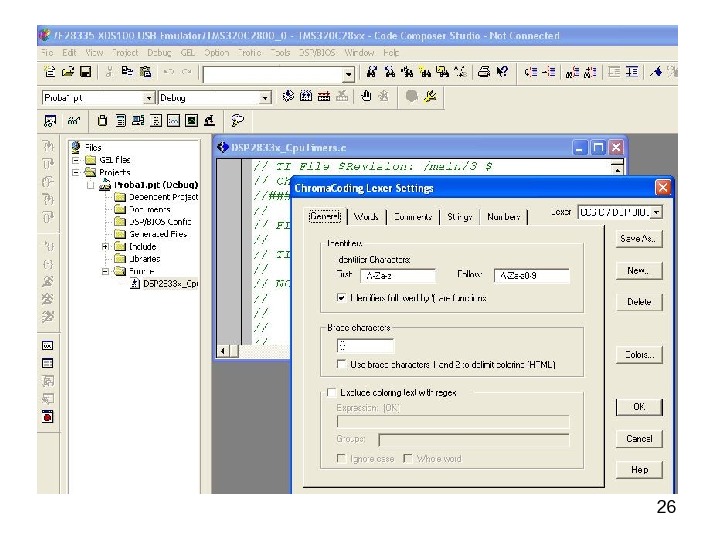This screenshot has height=540, width=720.
Task: Open the Project menu
Action: tap(125, 53)
